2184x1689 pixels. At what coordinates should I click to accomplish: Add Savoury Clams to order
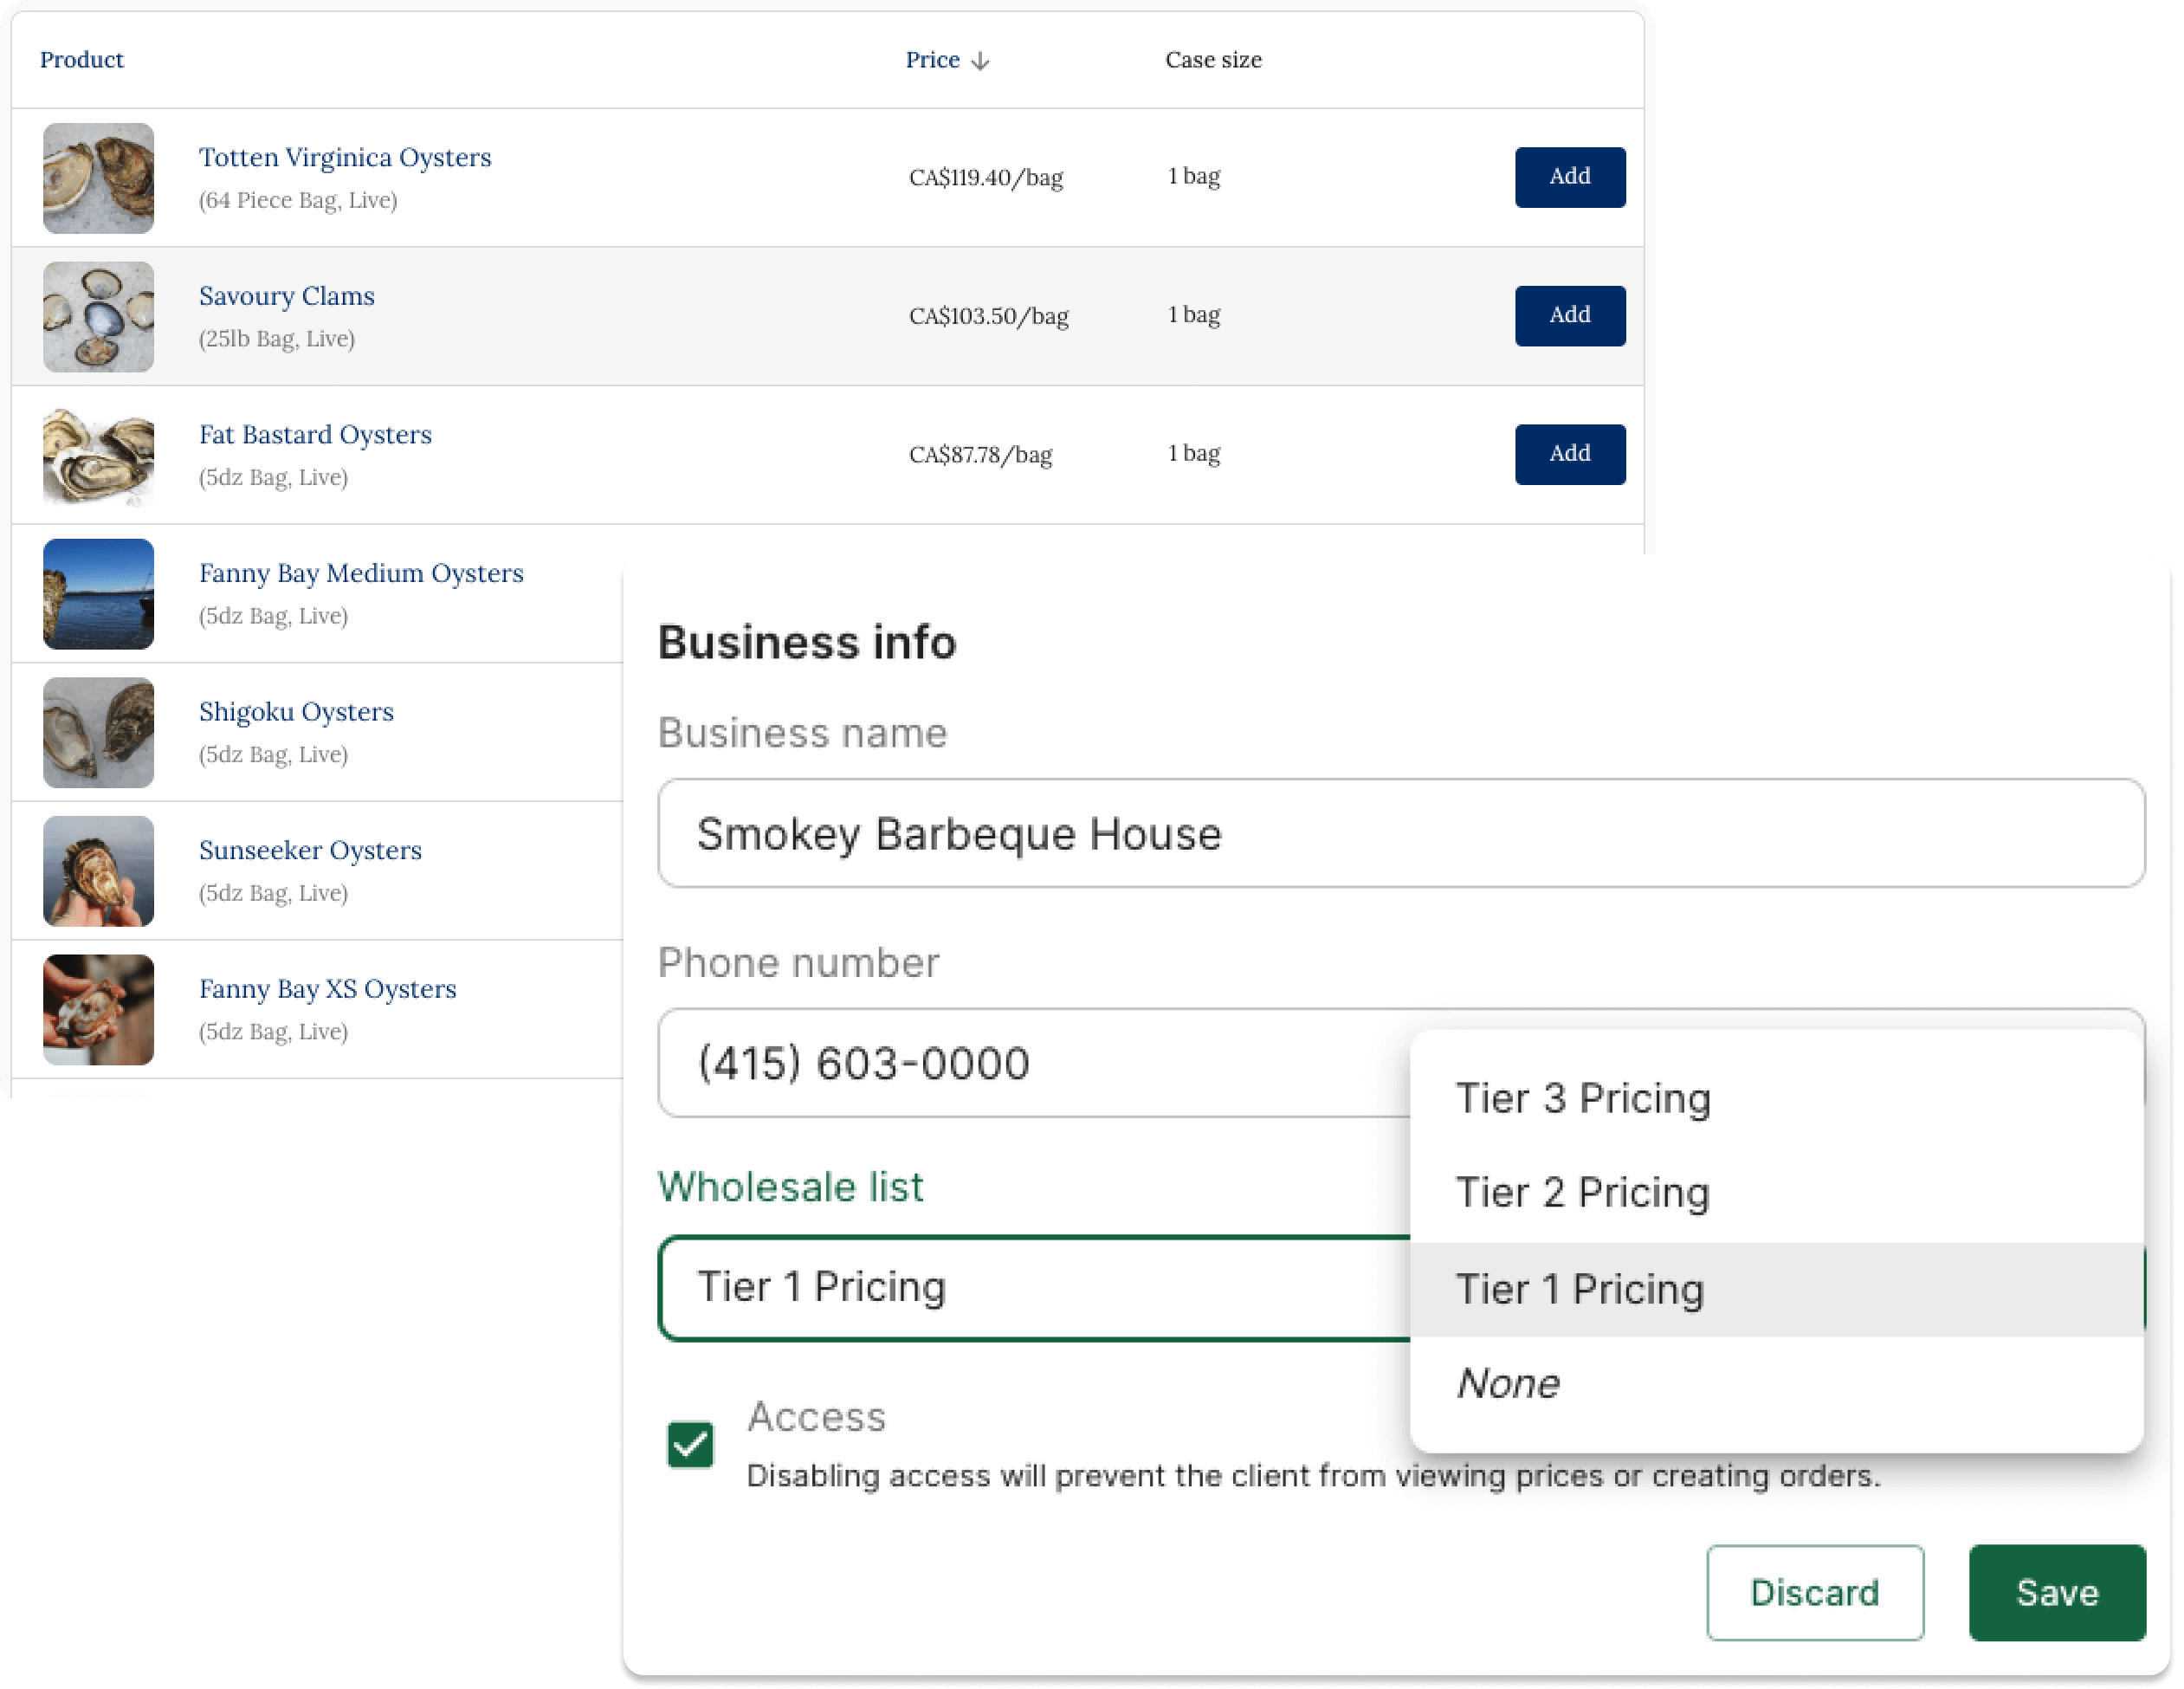1569,316
